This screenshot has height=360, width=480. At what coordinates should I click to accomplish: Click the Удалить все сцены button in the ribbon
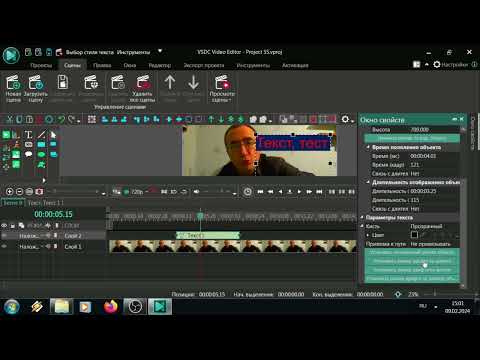tap(142, 88)
